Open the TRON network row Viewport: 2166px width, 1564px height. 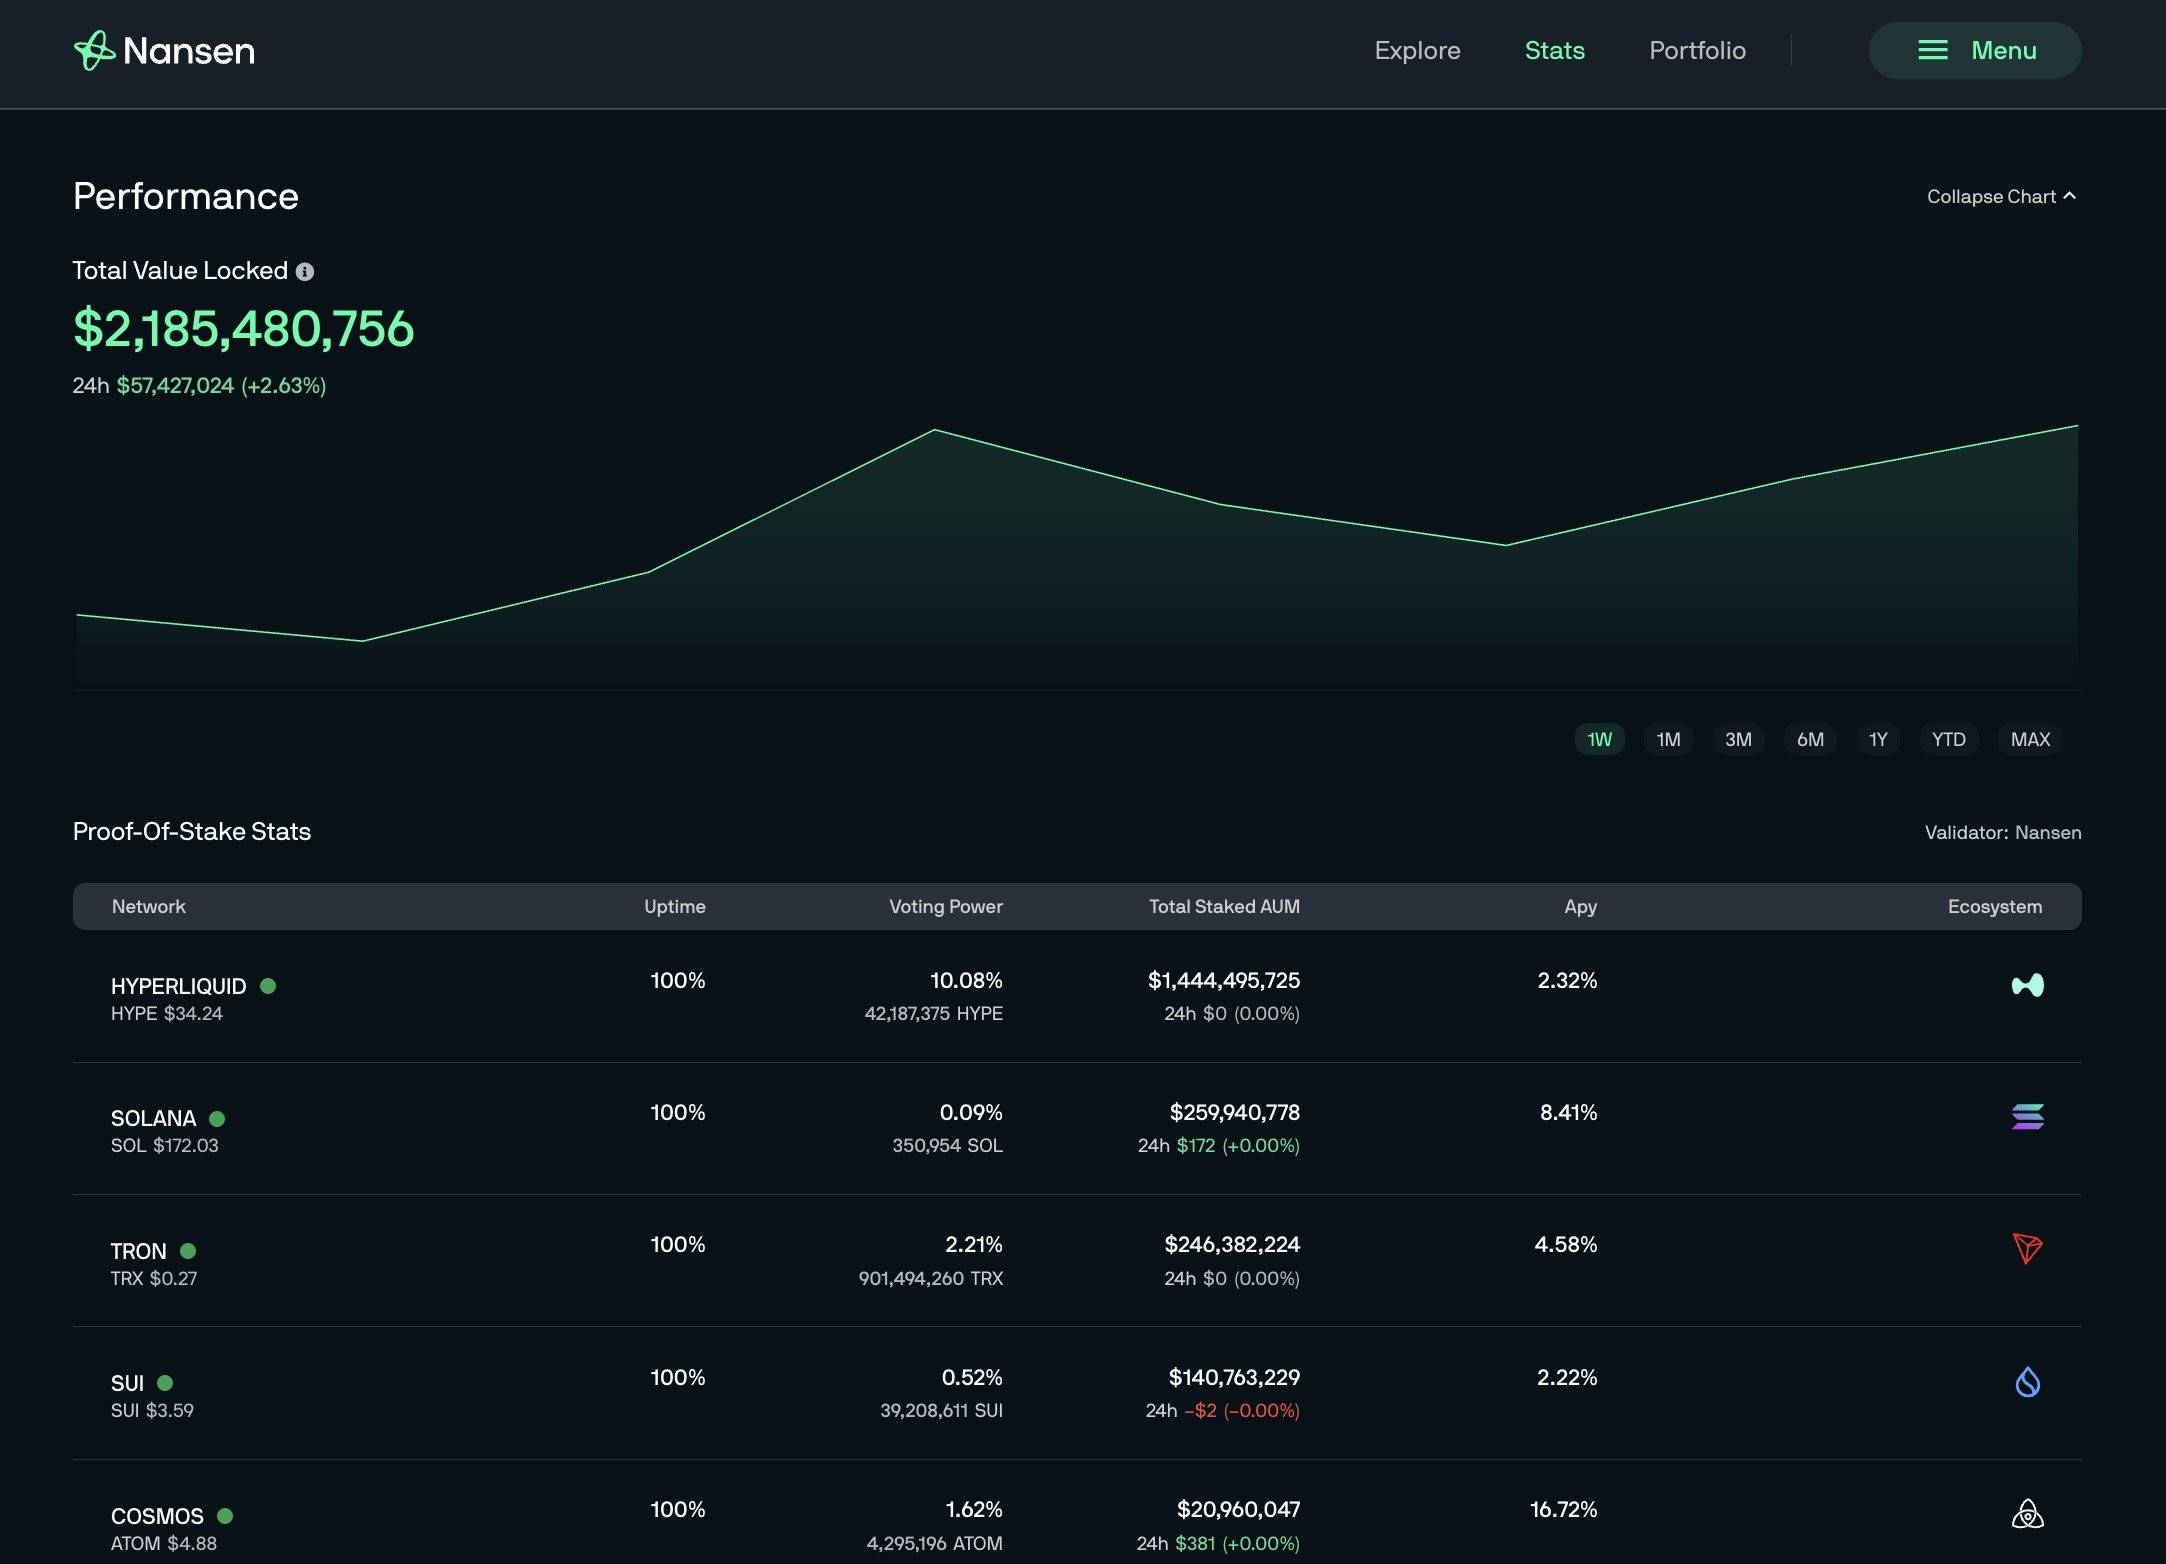point(1077,1261)
